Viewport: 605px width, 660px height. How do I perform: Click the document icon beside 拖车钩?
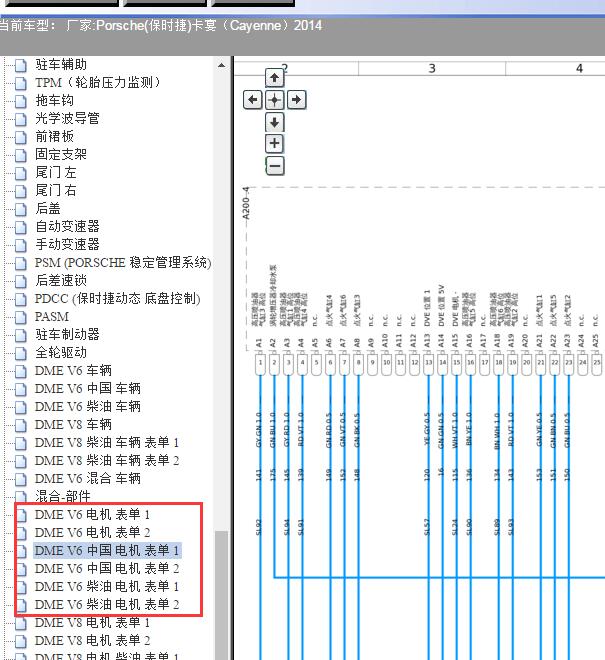(x=21, y=101)
